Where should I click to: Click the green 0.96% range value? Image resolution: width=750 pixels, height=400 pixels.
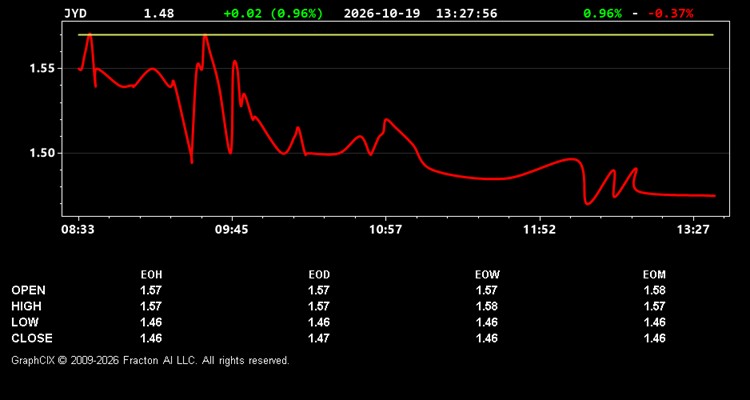tap(602, 13)
